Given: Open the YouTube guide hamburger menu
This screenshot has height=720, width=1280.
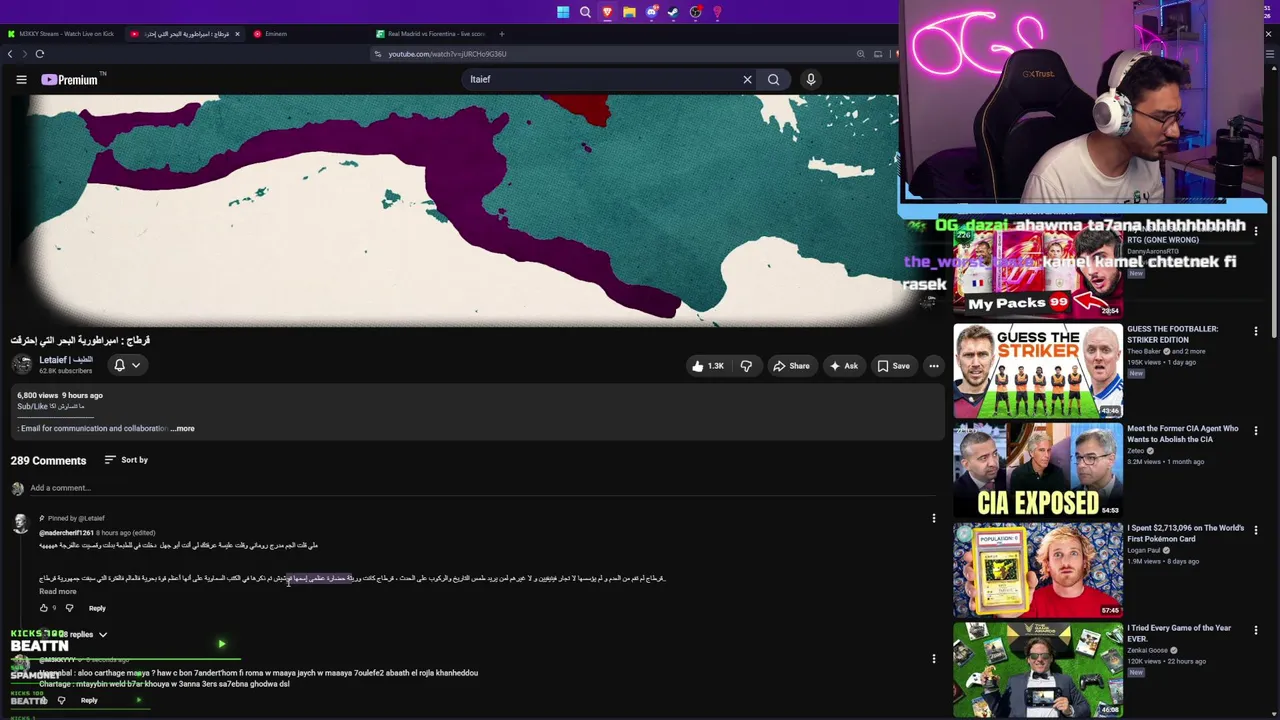Looking at the screenshot, I should point(21,80).
